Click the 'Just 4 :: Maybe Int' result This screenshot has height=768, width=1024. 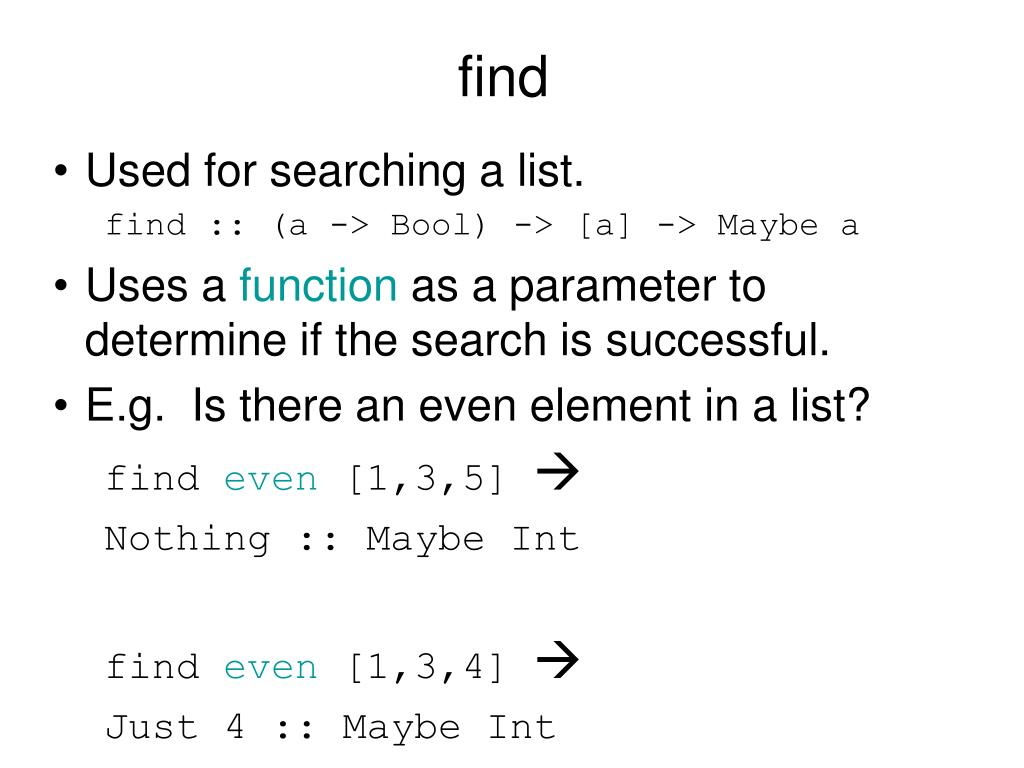(330, 728)
